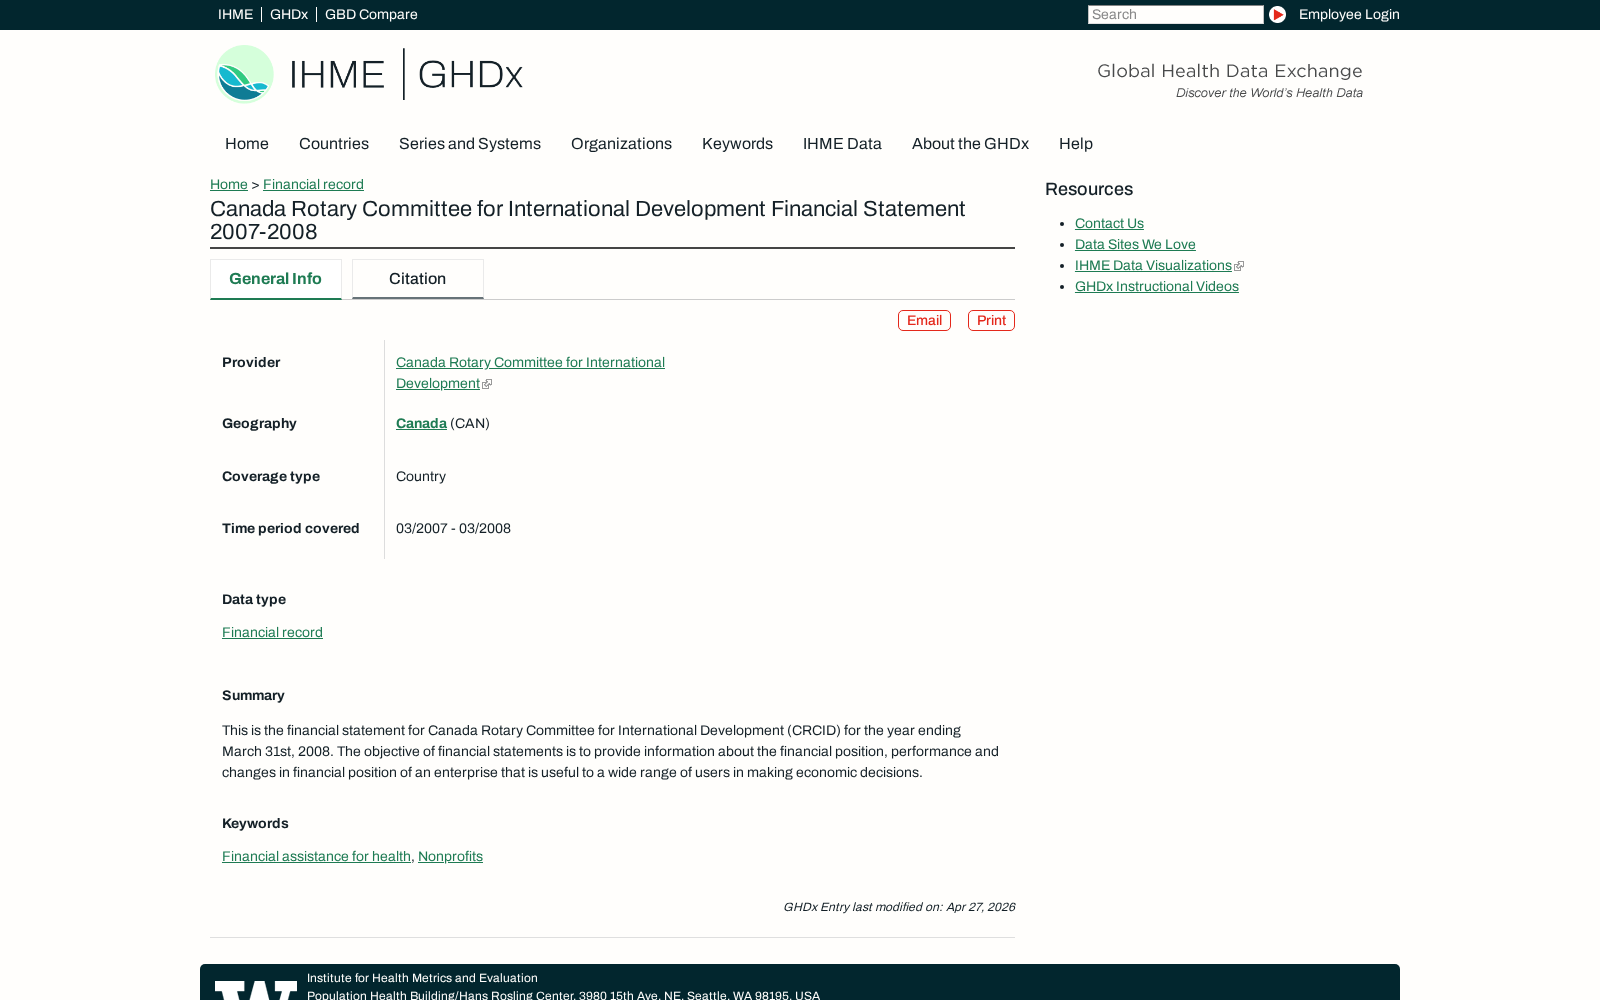Click 'Institute for Health Metrics and Evaluation' footer text

pos(422,978)
